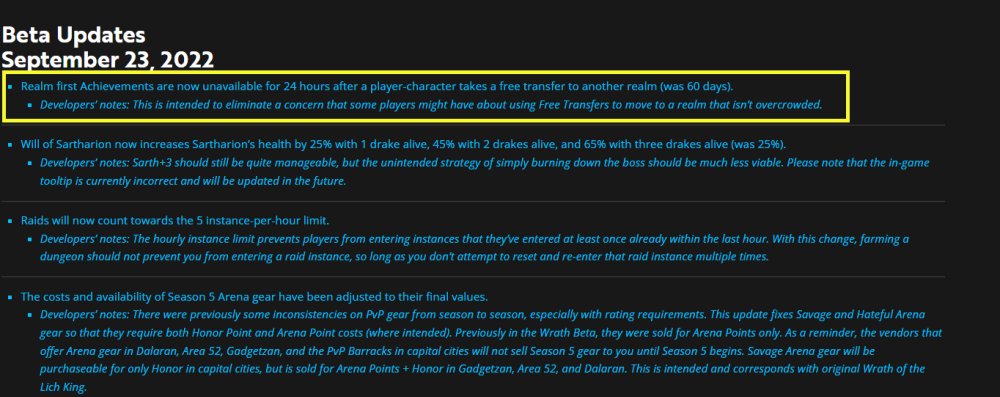The height and width of the screenshot is (397, 1000).
Task: Click the bullet beside "Will of Sartharion"
Action: [10, 145]
